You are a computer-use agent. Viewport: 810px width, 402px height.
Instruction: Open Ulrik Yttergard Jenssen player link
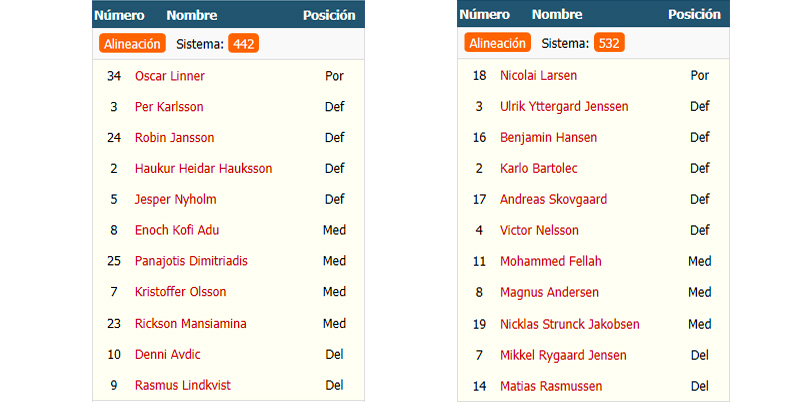click(564, 106)
